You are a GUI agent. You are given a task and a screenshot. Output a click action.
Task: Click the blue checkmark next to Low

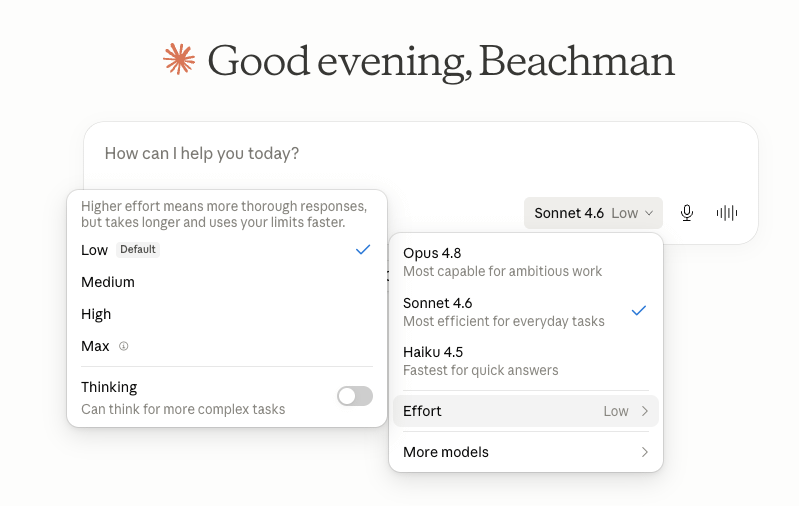[363, 250]
